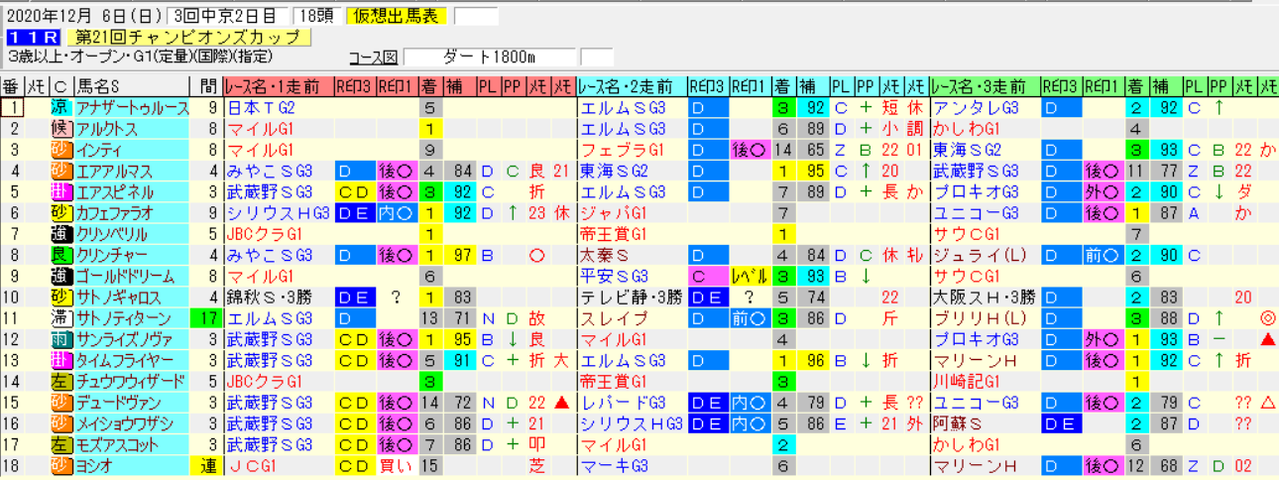Screen dimensions: 1279x480
Task: Open the コース図 course map link
Action: click(373, 57)
